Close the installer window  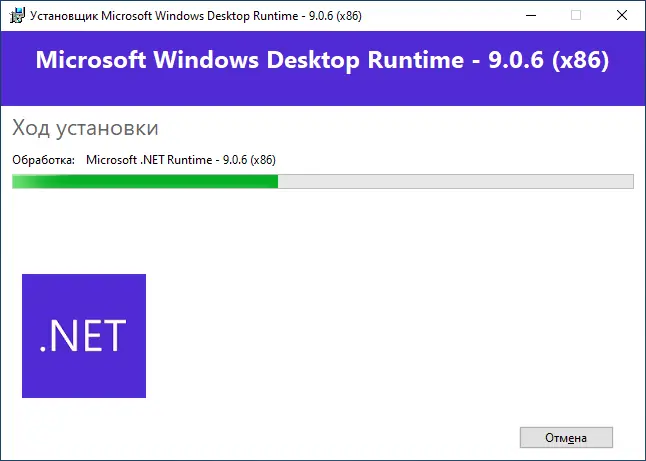click(622, 16)
